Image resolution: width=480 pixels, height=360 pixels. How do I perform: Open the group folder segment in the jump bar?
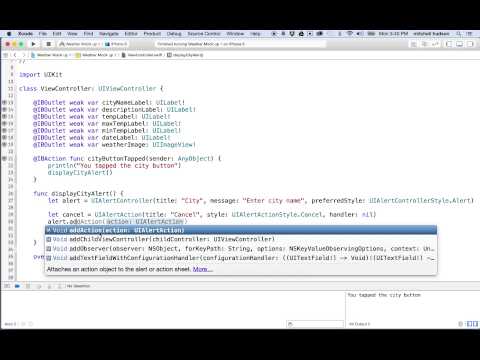tap(95, 55)
